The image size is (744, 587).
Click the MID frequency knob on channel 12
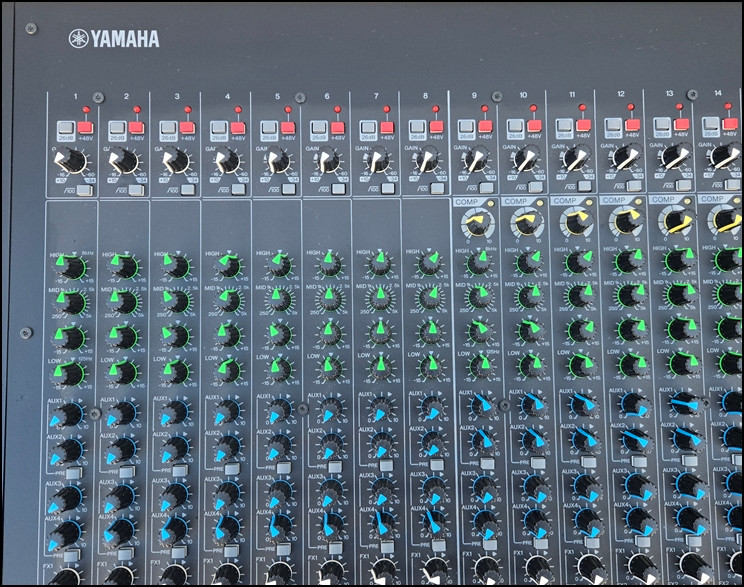tap(630, 296)
